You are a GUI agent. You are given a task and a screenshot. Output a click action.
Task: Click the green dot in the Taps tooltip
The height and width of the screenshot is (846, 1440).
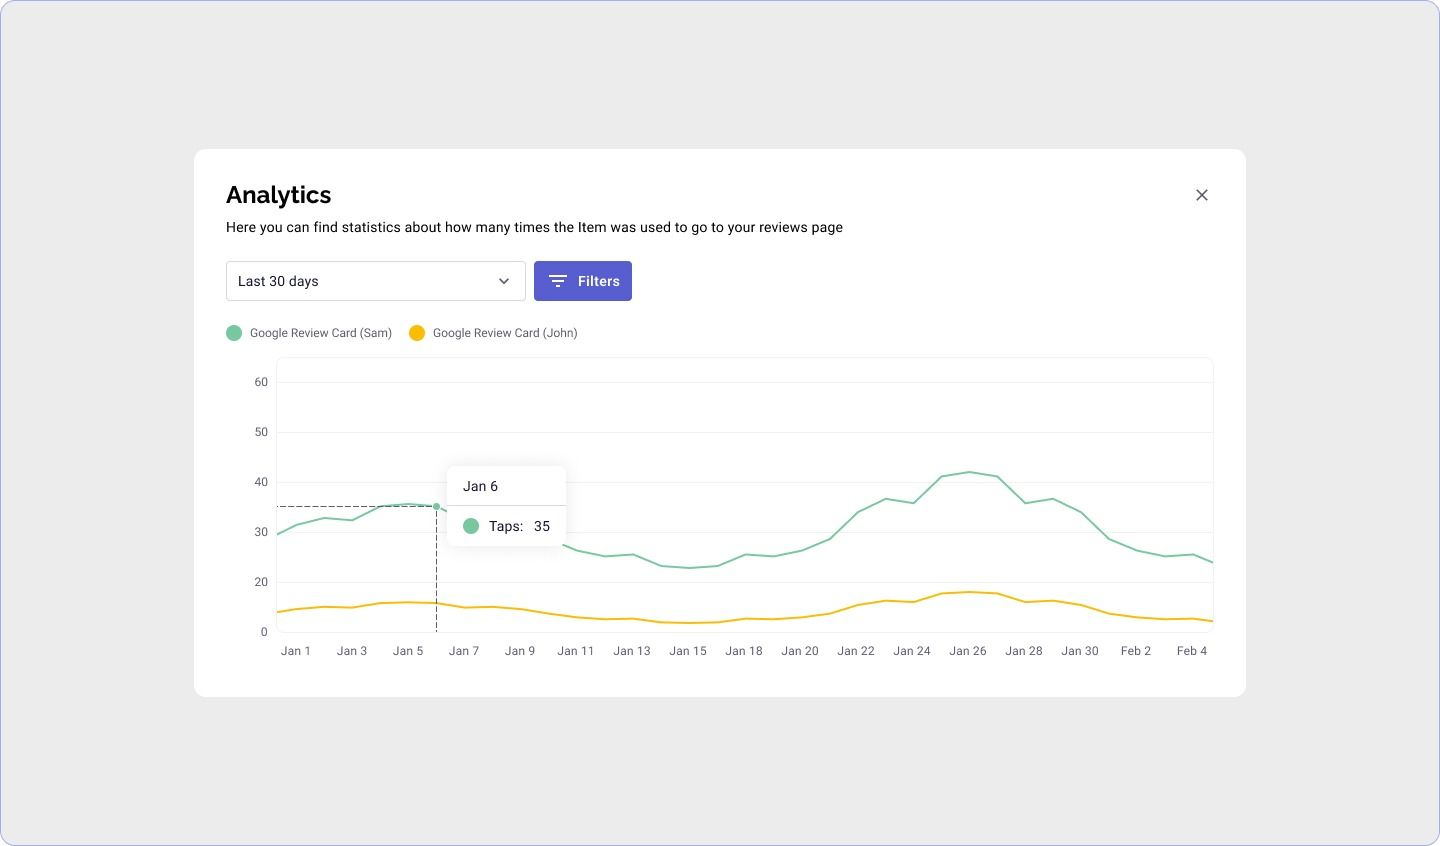pyautogui.click(x=471, y=526)
